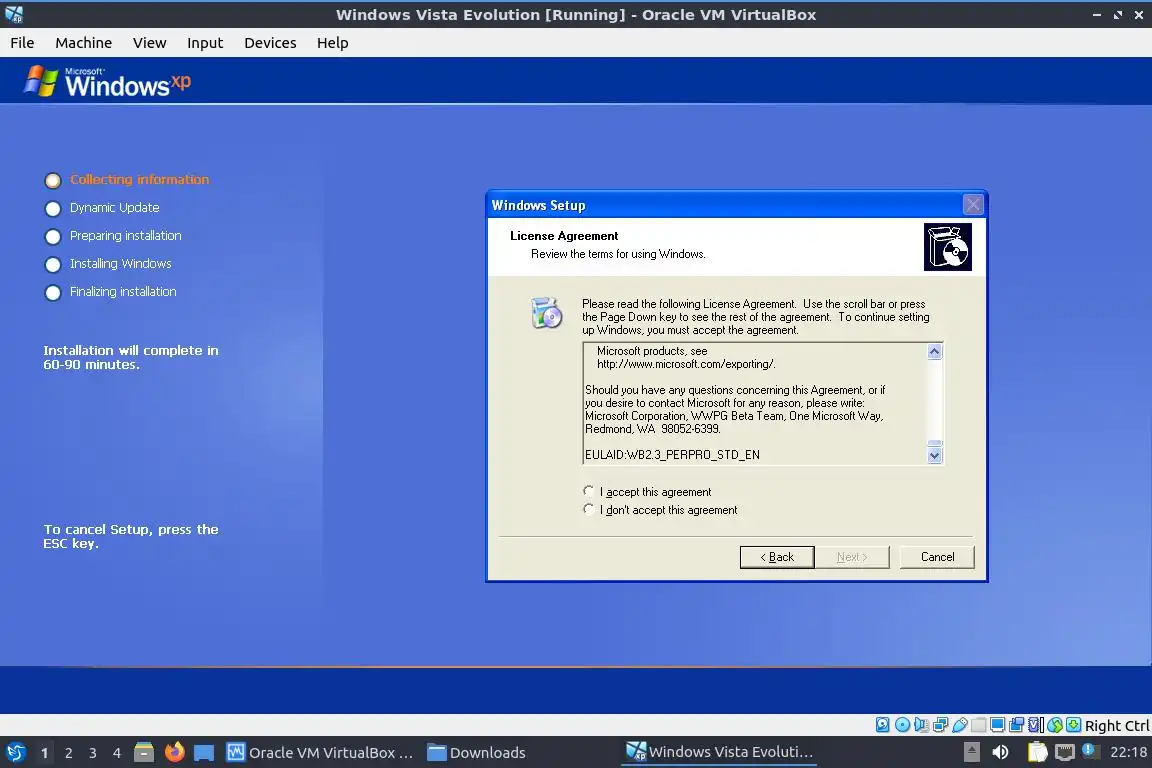Viewport: 1152px width, 768px height.
Task: Switch to Windows Vista Evoluti... taskbar entry
Action: [719, 752]
